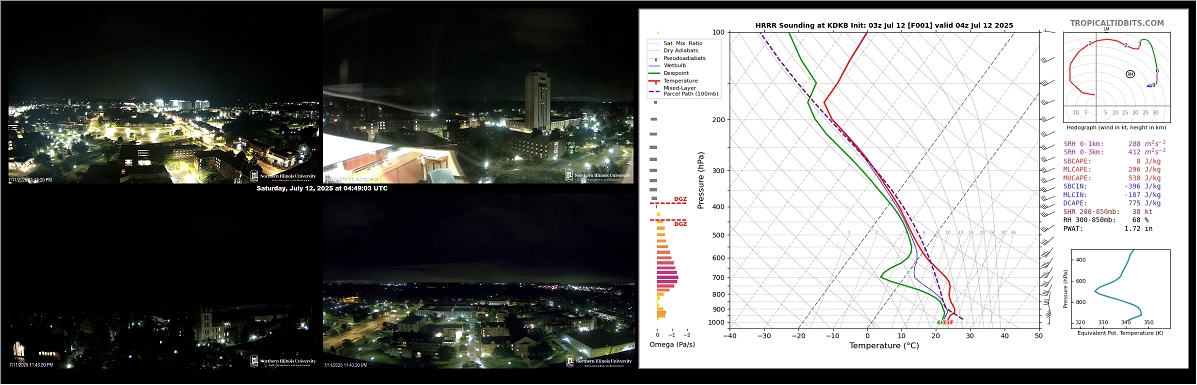Click the storm motion marker in the hodograph
The width and height of the screenshot is (1197, 385).
[x=1129, y=73]
